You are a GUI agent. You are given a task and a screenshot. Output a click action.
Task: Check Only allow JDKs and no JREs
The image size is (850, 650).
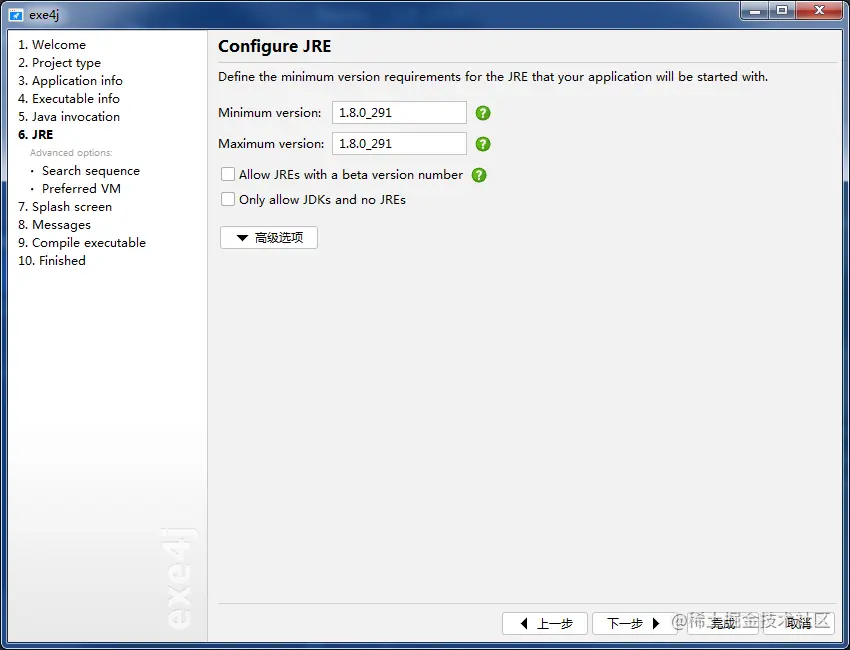pyautogui.click(x=228, y=199)
